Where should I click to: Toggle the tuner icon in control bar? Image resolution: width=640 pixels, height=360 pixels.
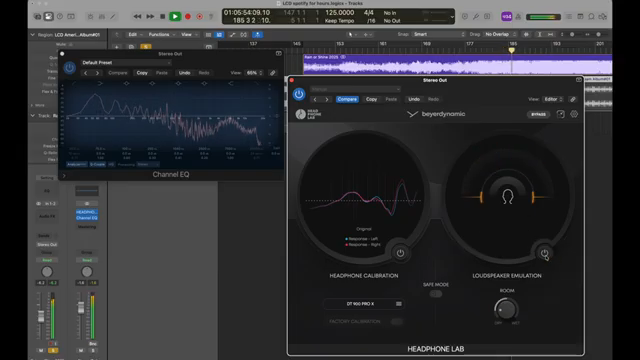[x=476, y=17]
